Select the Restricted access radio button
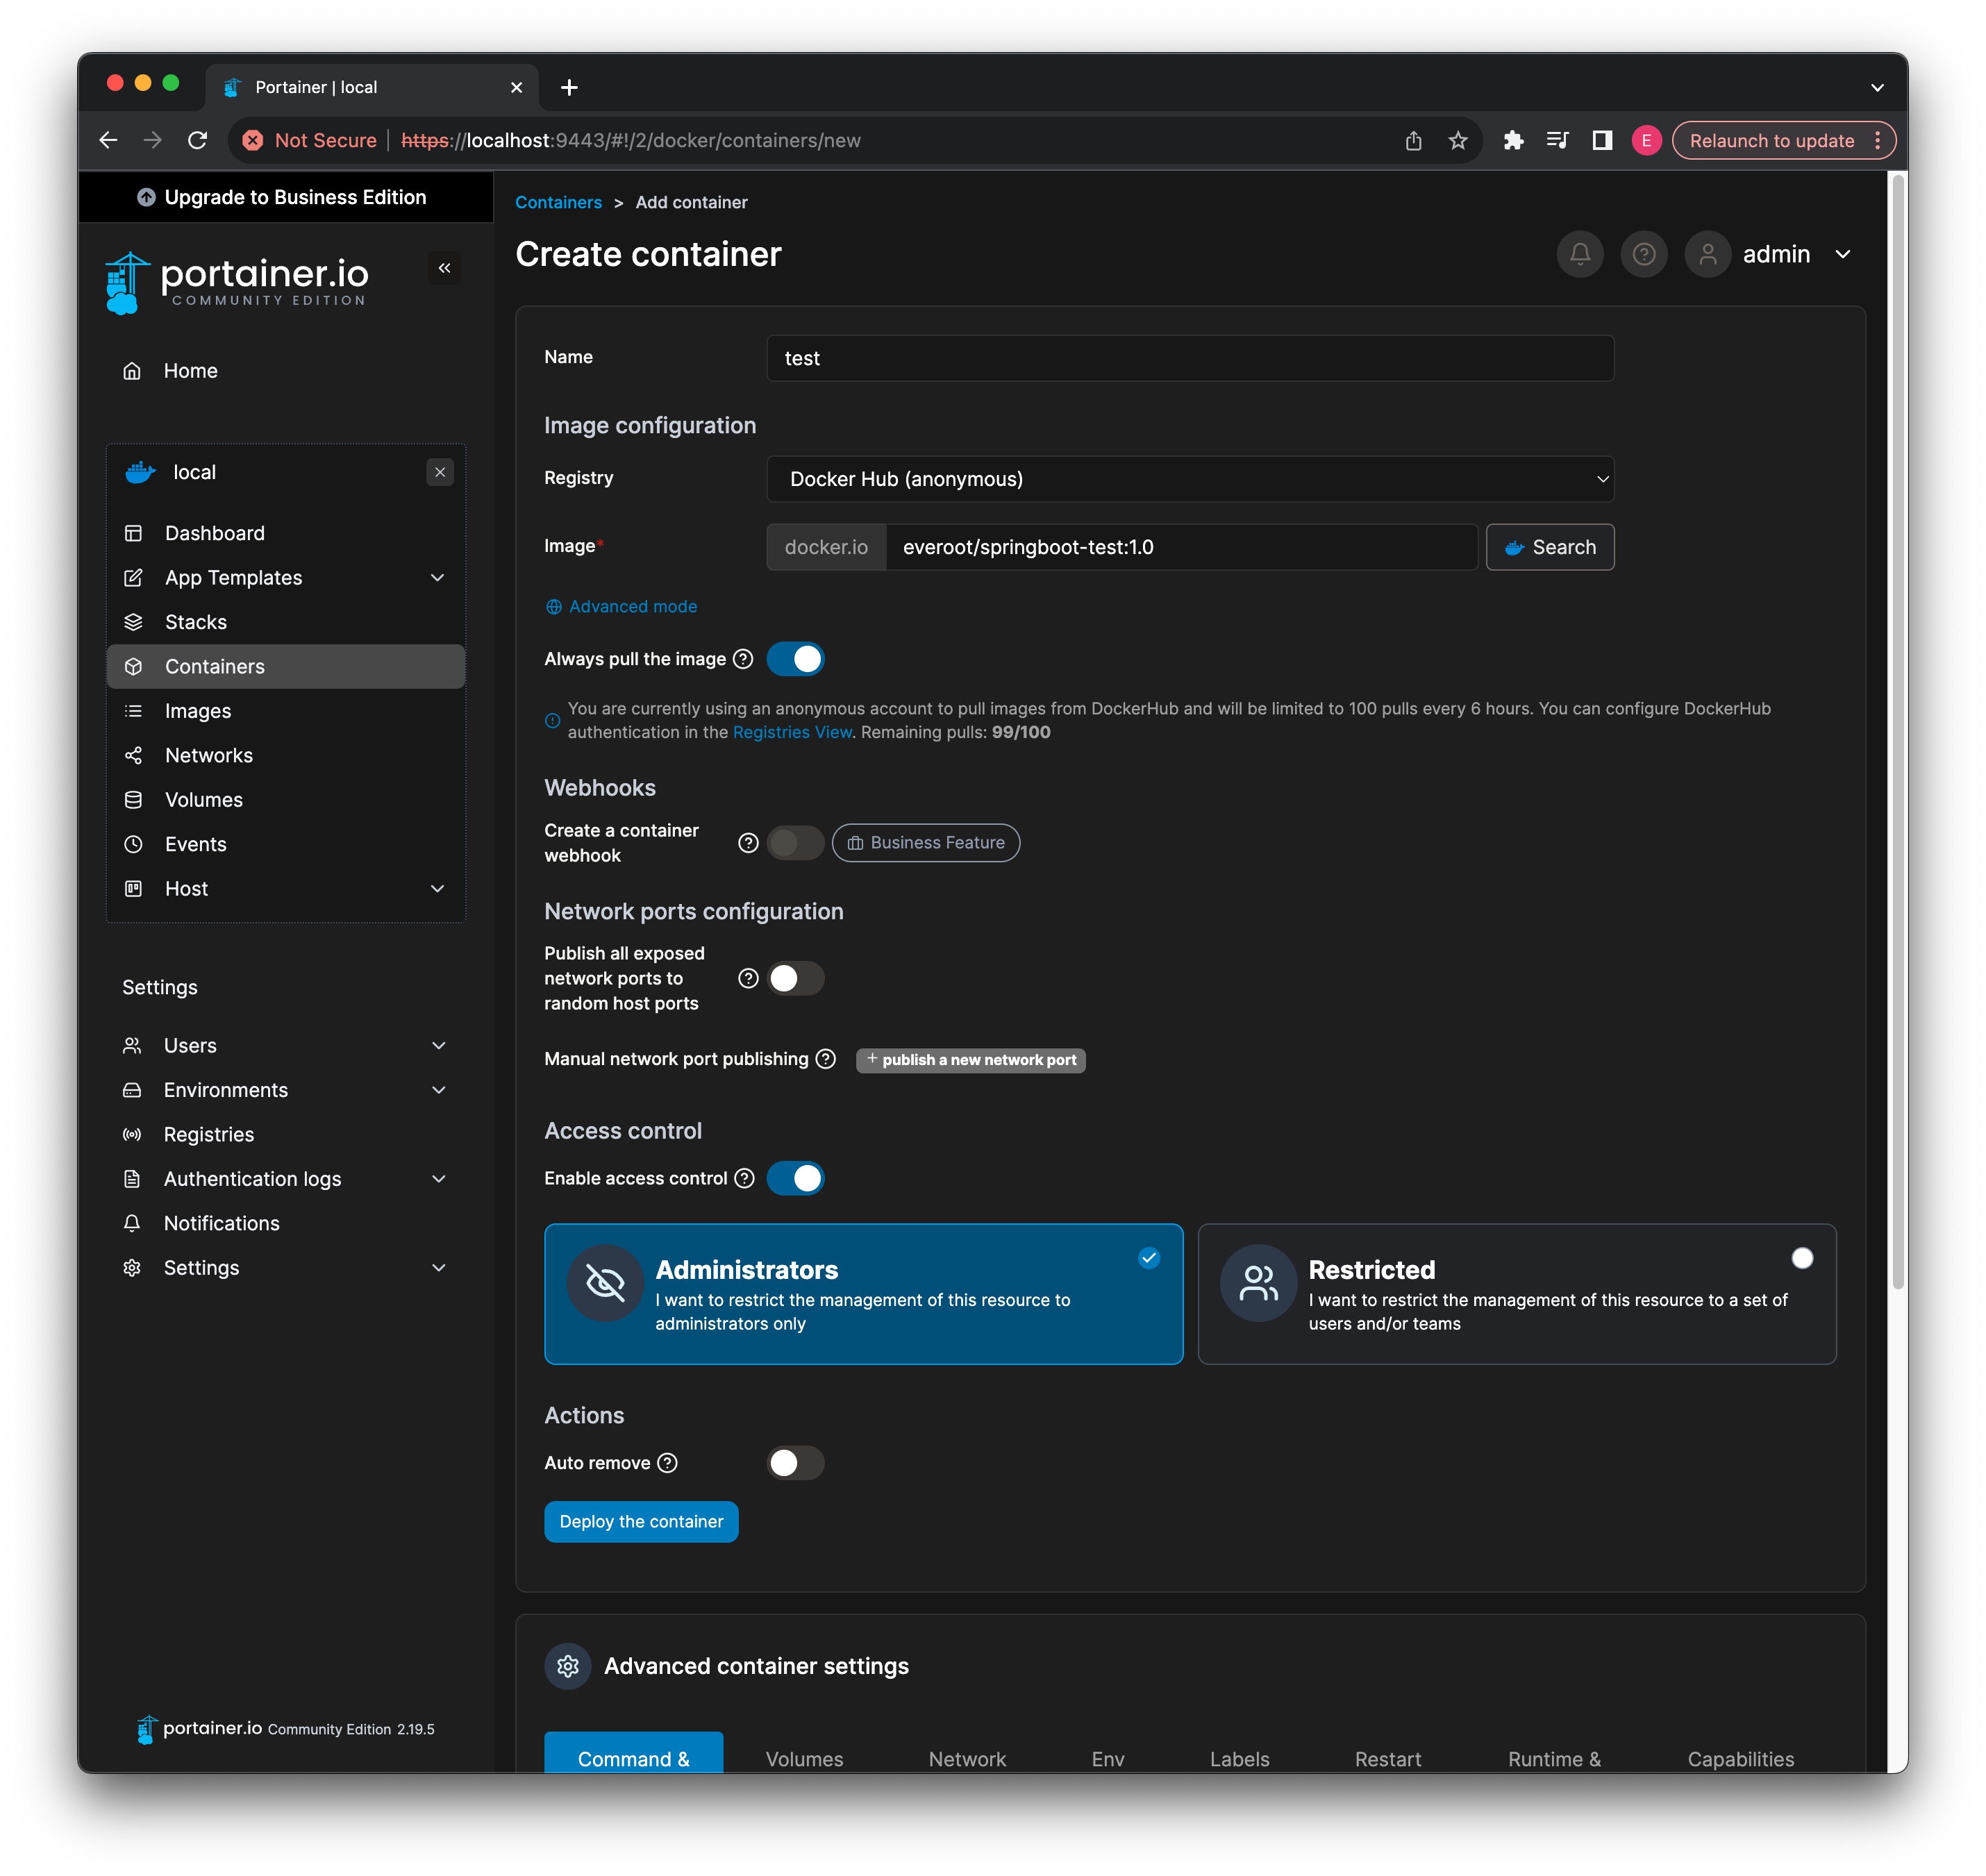Screen dimensions: 1986x1876 [1801, 1258]
